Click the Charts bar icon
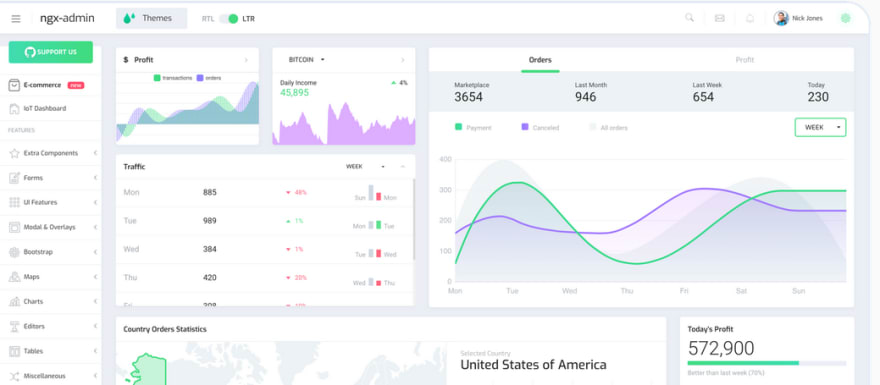The width and height of the screenshot is (880, 385). [14, 301]
